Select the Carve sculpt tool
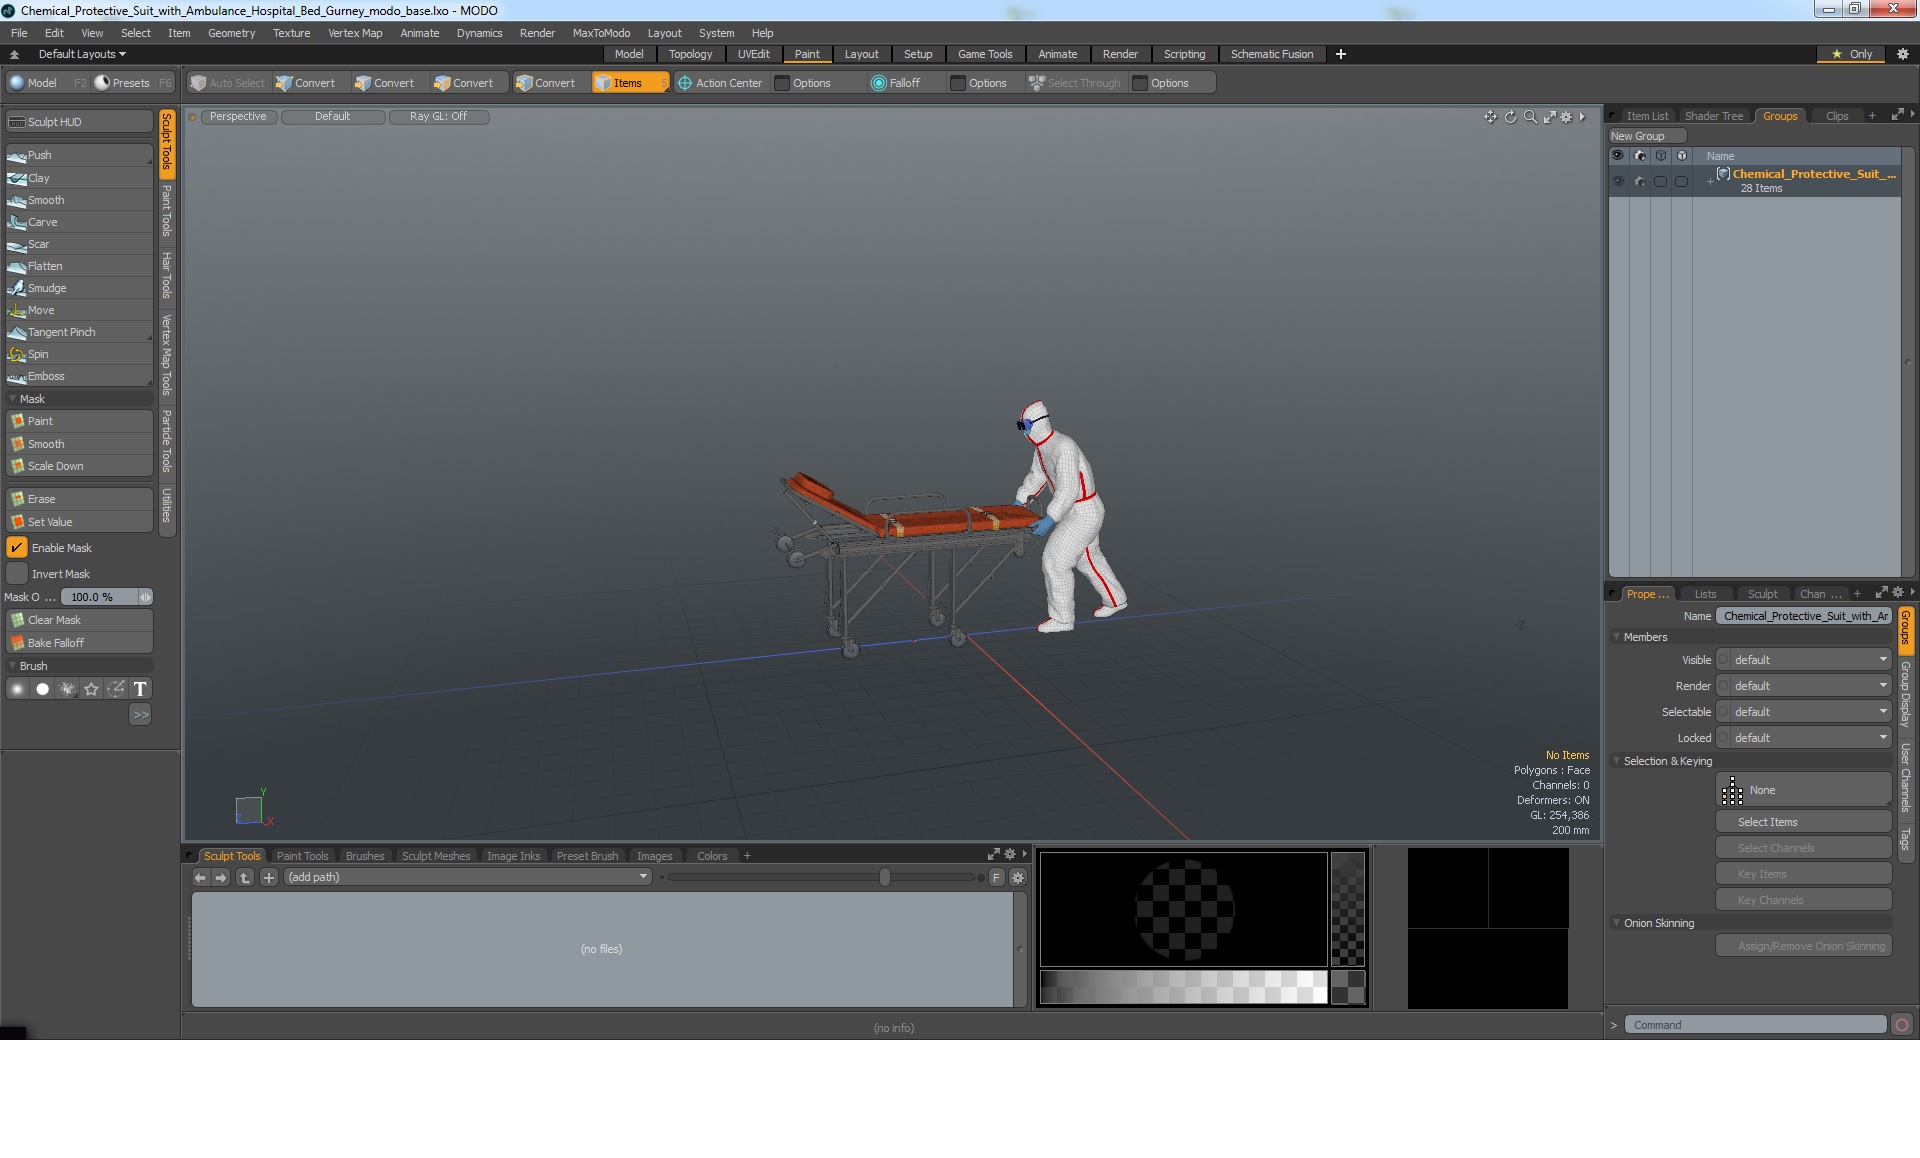 tap(42, 222)
